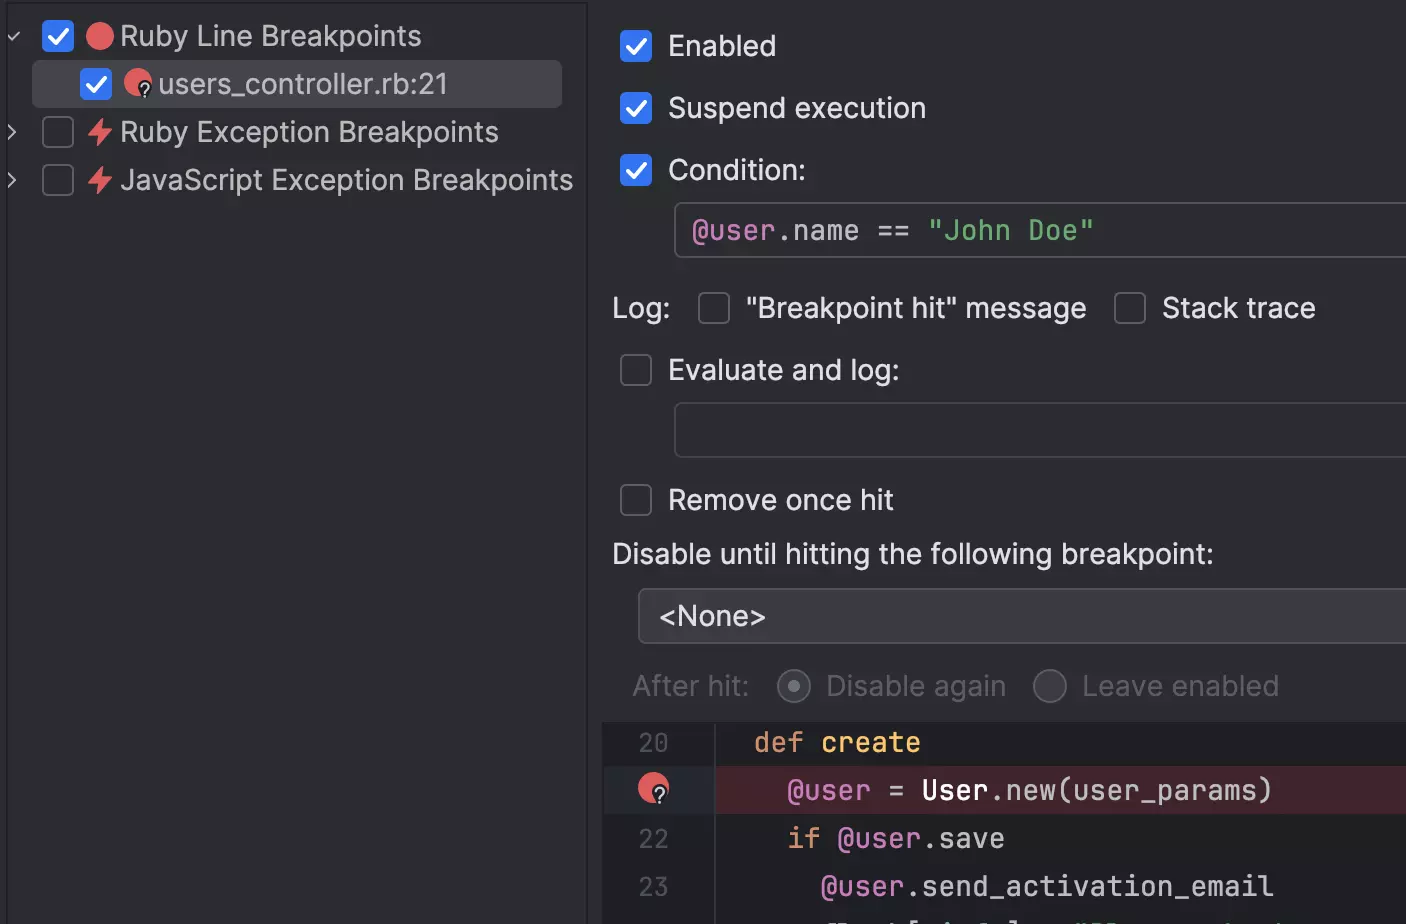Select the users_controller.rb:21 breakpoint entry
This screenshot has width=1406, height=924.
point(302,84)
